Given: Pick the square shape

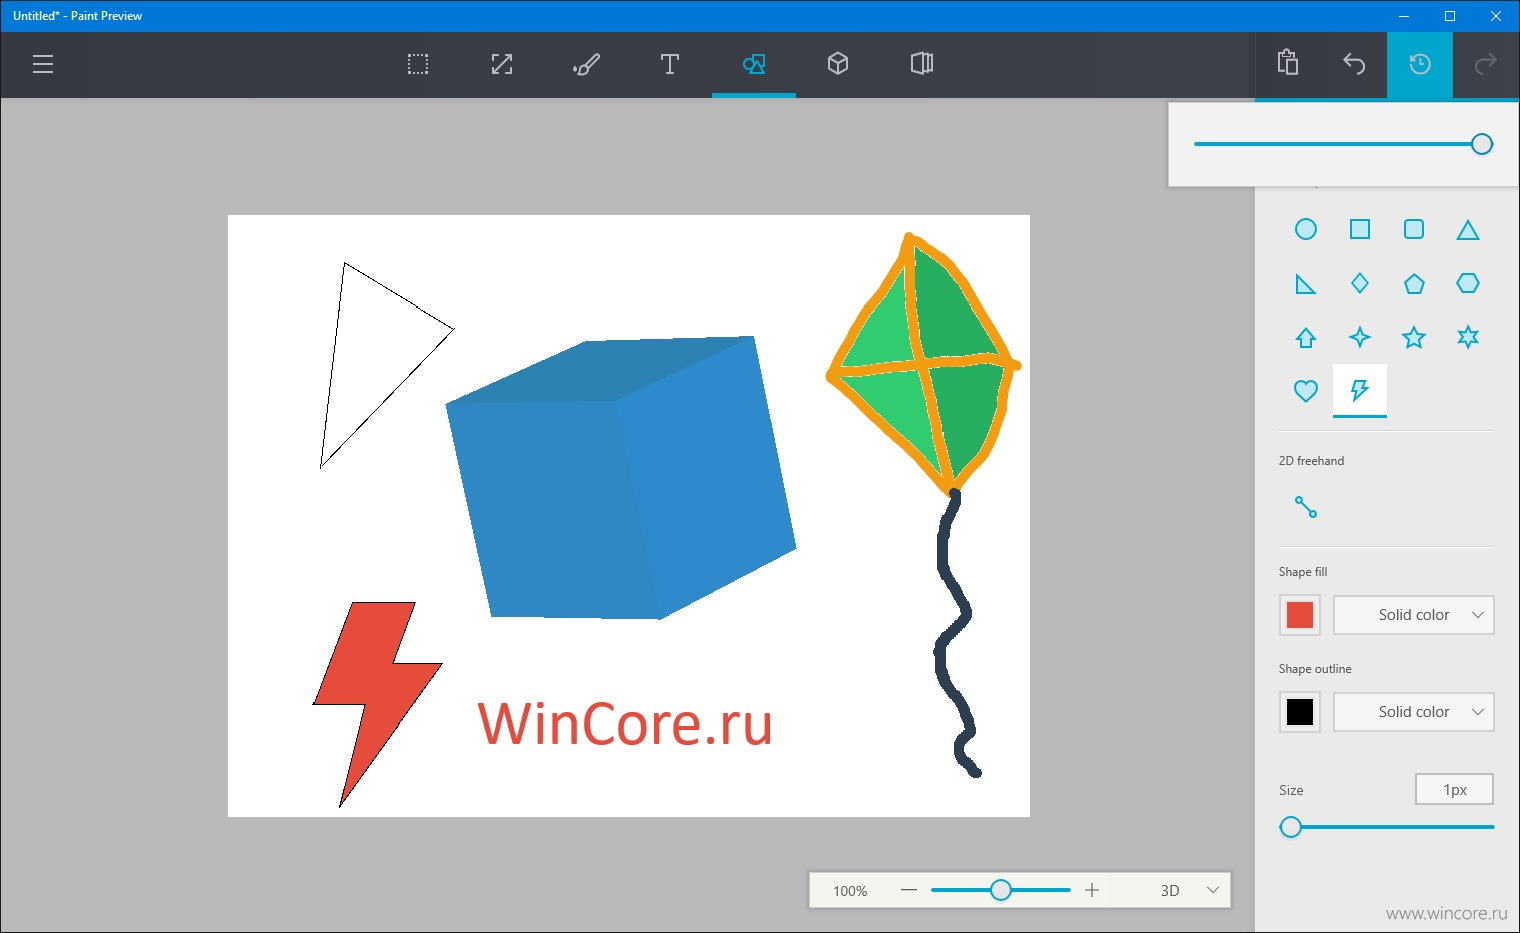Looking at the screenshot, I should pos(1360,230).
